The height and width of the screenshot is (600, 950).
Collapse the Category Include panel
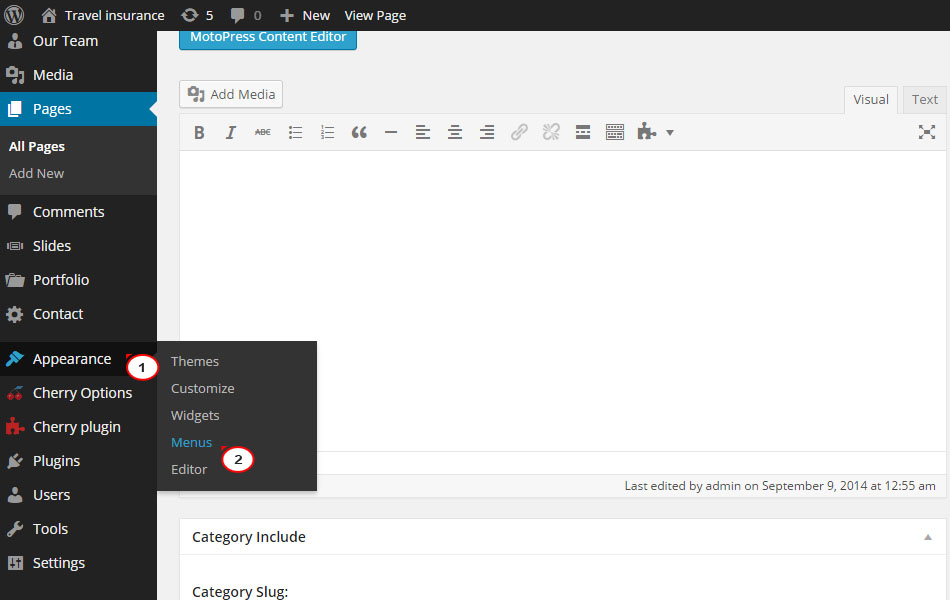pyautogui.click(x=928, y=537)
